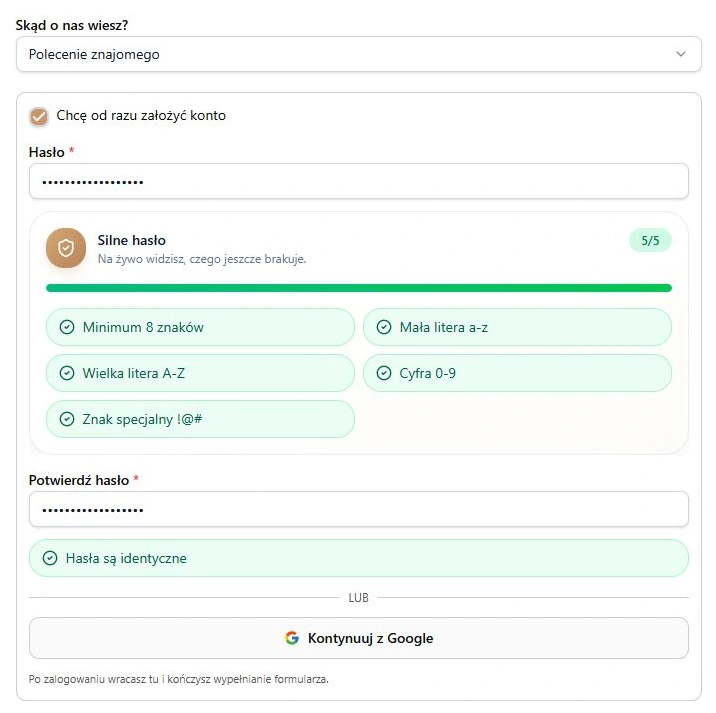This screenshot has width=716, height=713.
Task: Click the Silne hasło heading text
Action: coord(132,240)
